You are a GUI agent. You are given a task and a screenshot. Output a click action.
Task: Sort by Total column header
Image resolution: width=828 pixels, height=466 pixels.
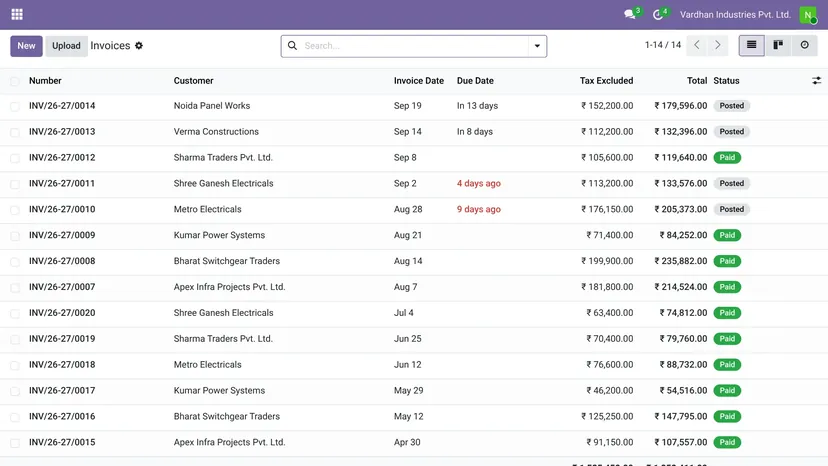[697, 81]
